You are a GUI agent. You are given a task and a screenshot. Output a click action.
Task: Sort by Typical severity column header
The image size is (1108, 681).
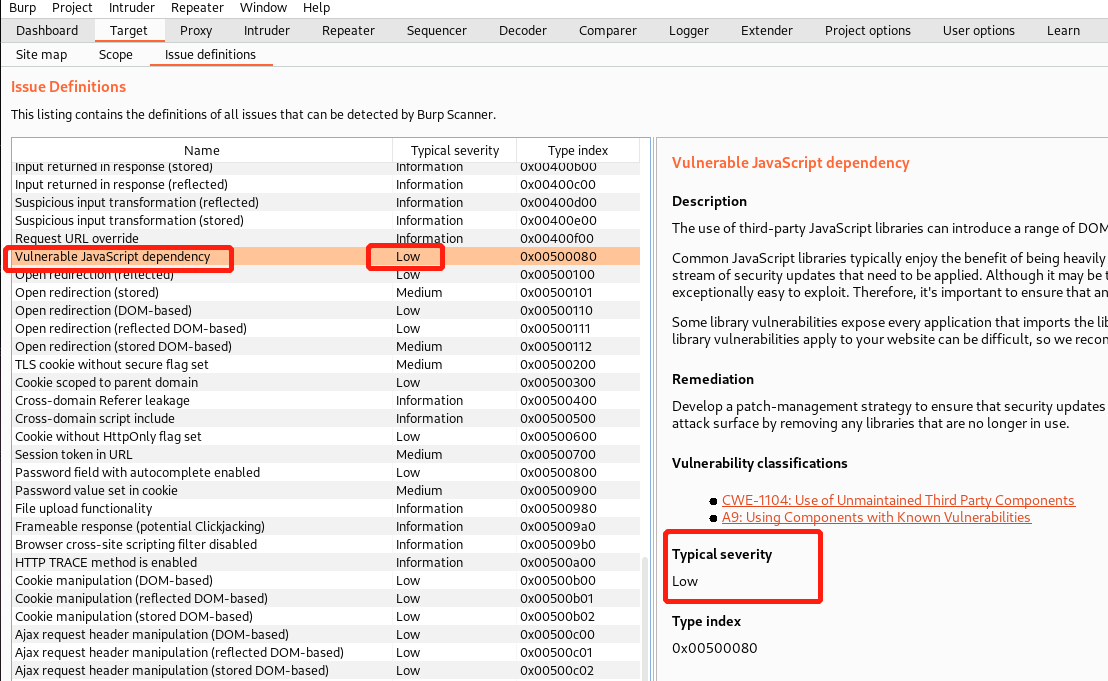[x=455, y=150]
